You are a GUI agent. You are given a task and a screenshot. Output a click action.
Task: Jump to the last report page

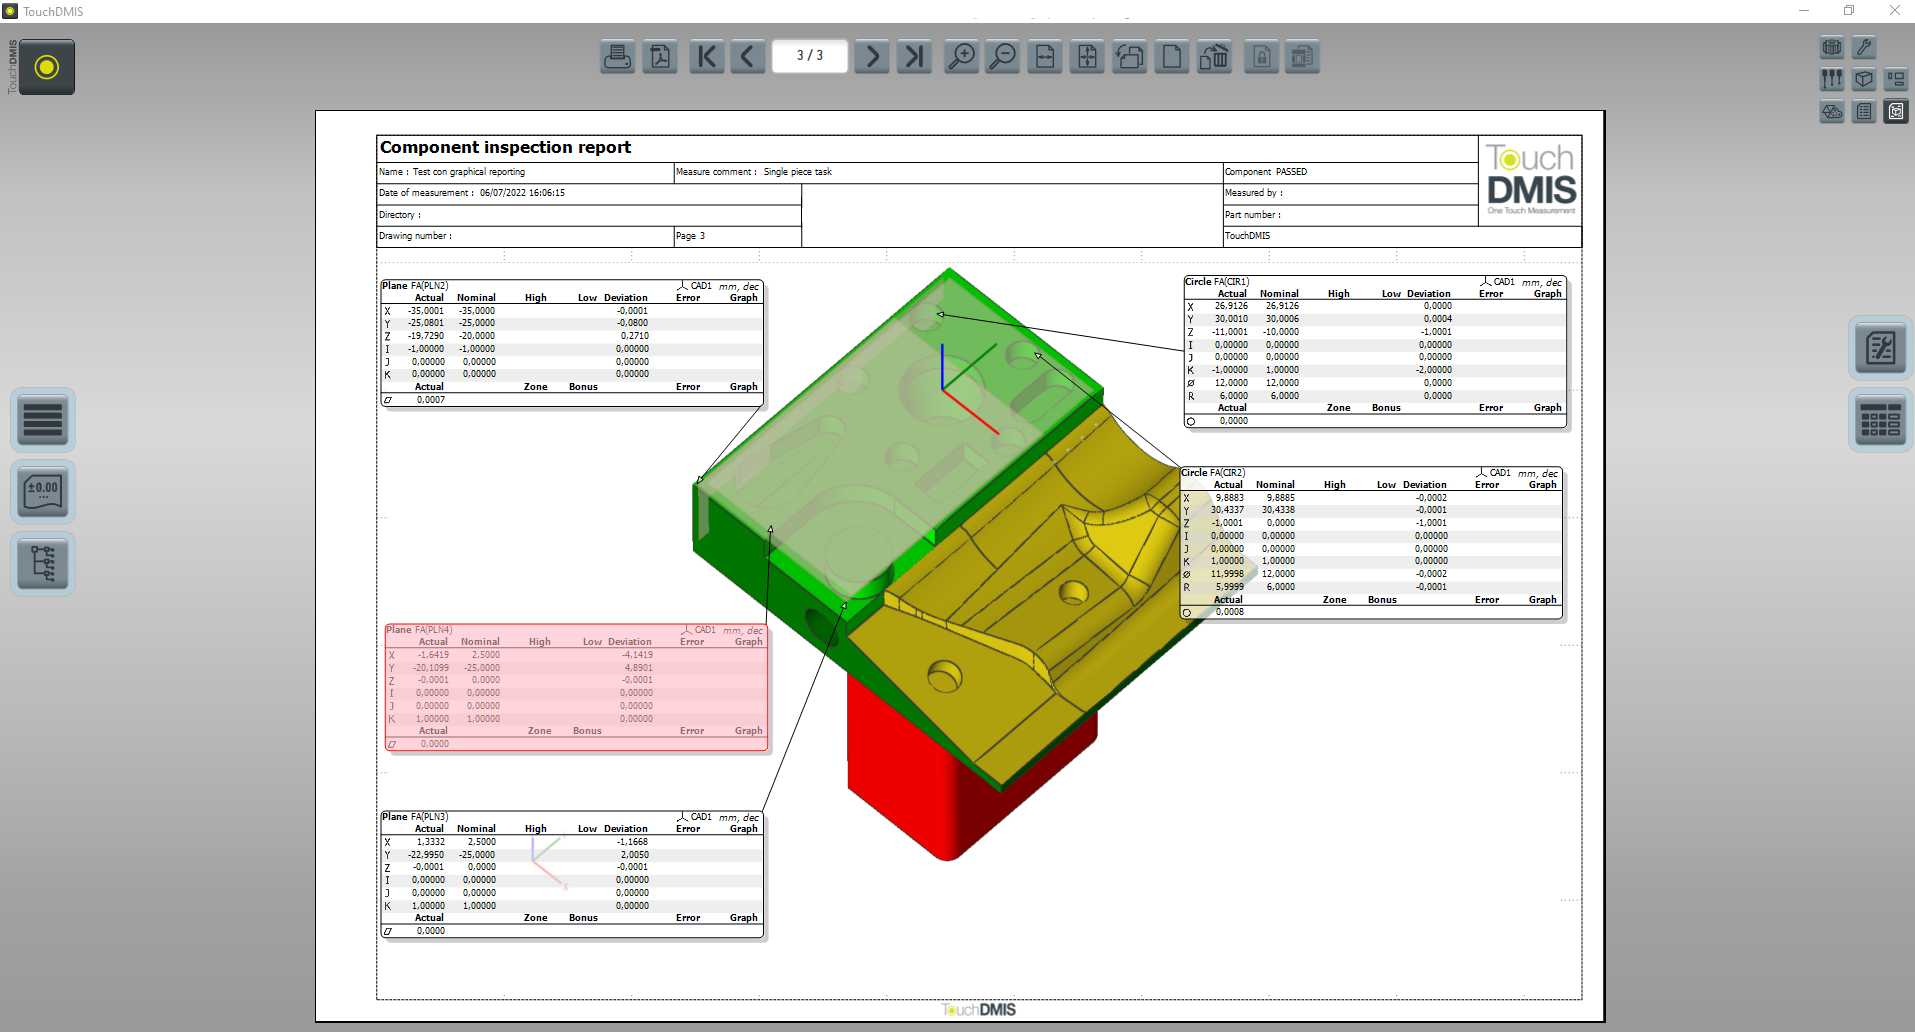[914, 57]
